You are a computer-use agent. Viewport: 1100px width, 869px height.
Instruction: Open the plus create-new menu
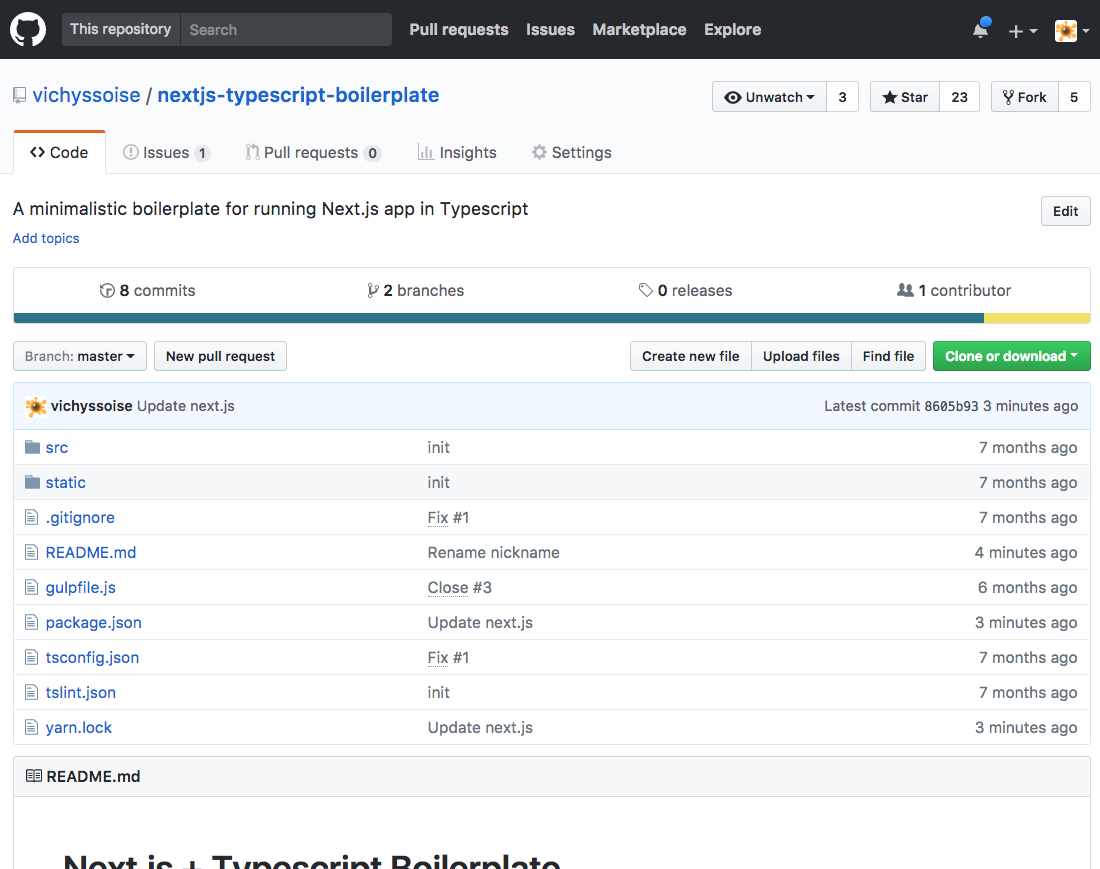pos(1022,31)
